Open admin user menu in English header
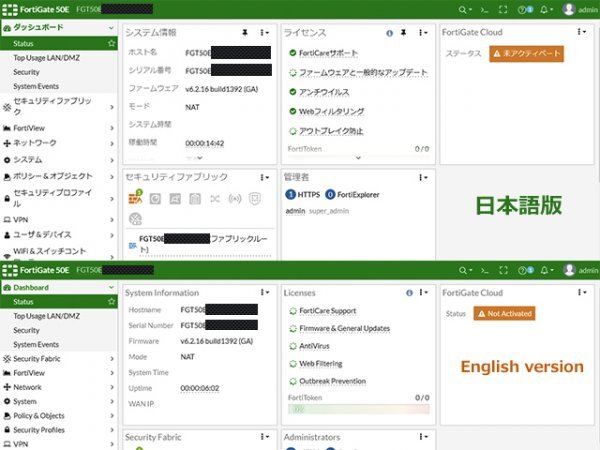600x450 pixels. coord(580,270)
